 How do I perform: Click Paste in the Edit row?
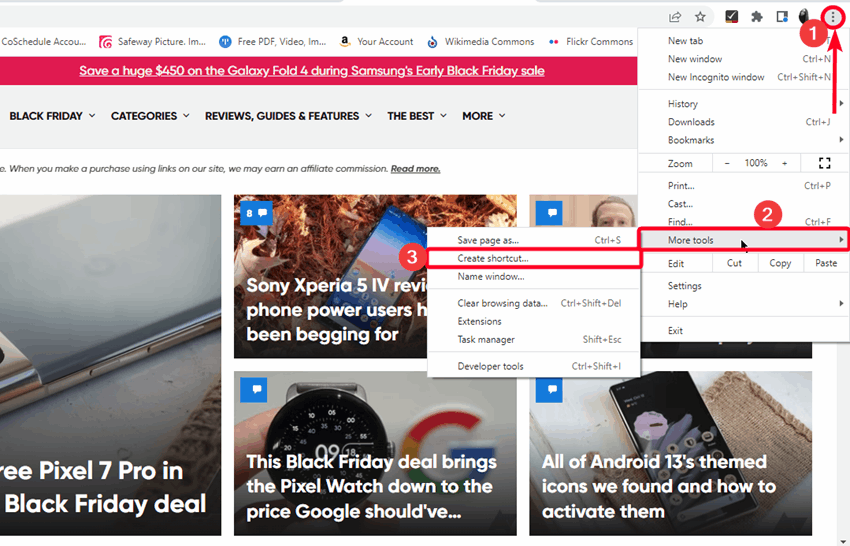(826, 263)
